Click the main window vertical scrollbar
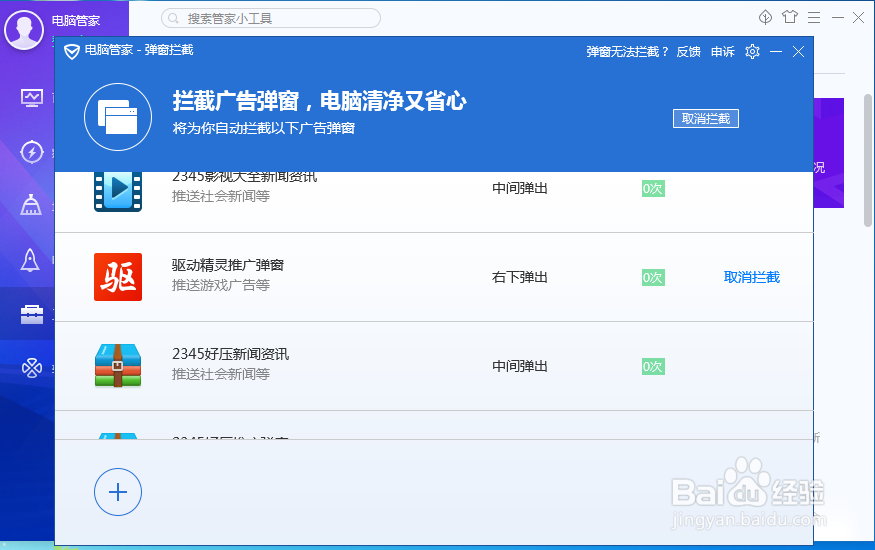 868,160
